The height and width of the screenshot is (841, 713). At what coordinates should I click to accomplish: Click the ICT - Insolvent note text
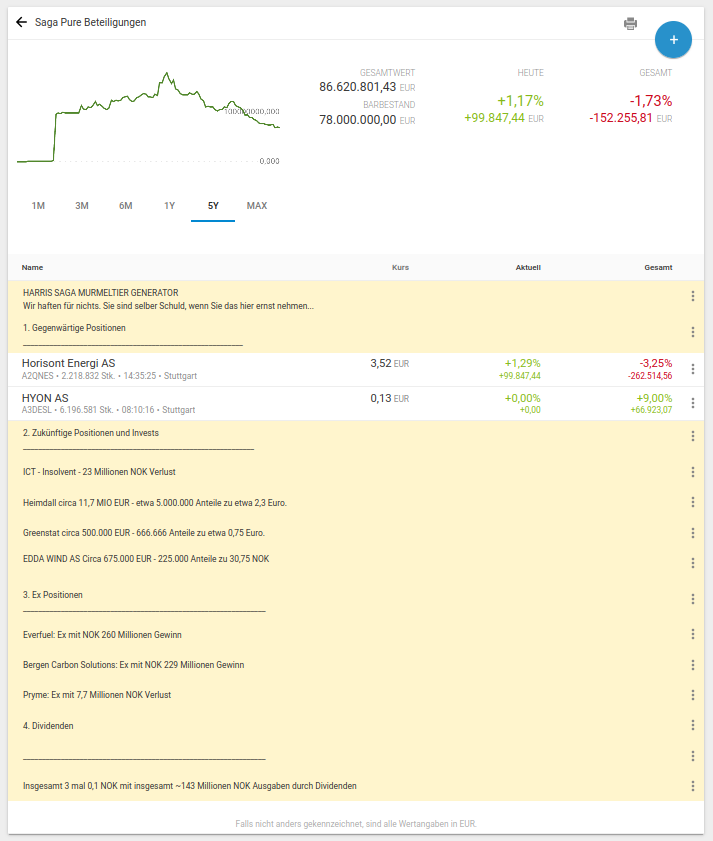(x=99, y=472)
